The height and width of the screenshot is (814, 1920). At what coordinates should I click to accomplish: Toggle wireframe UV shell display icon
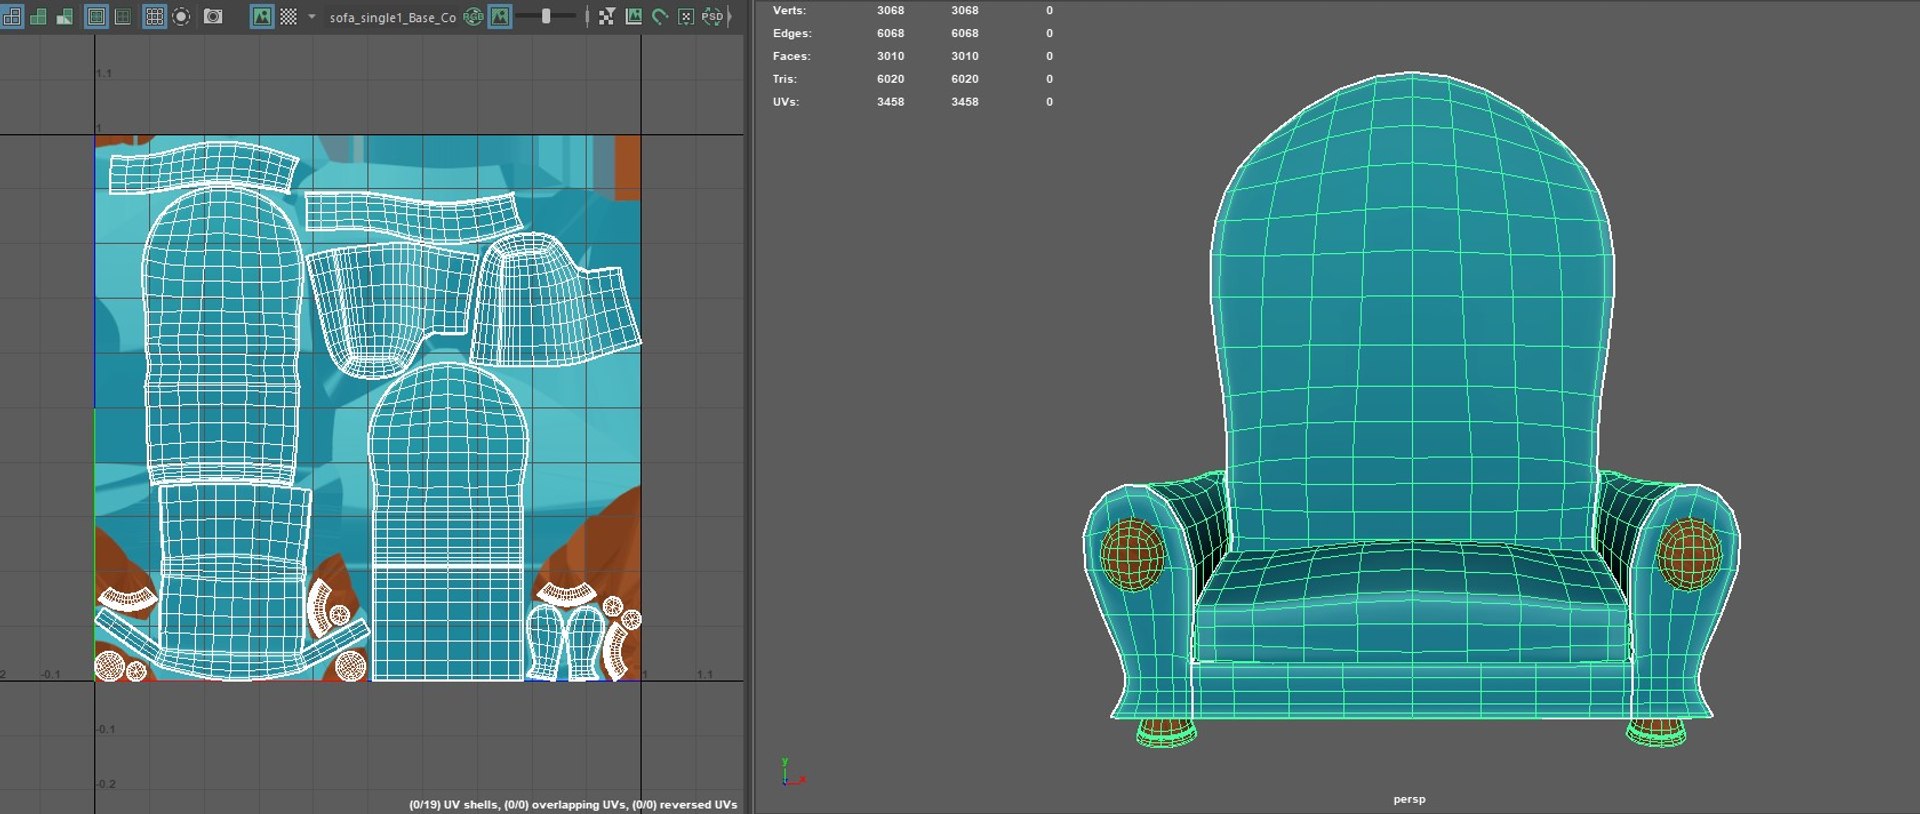(x=12, y=17)
